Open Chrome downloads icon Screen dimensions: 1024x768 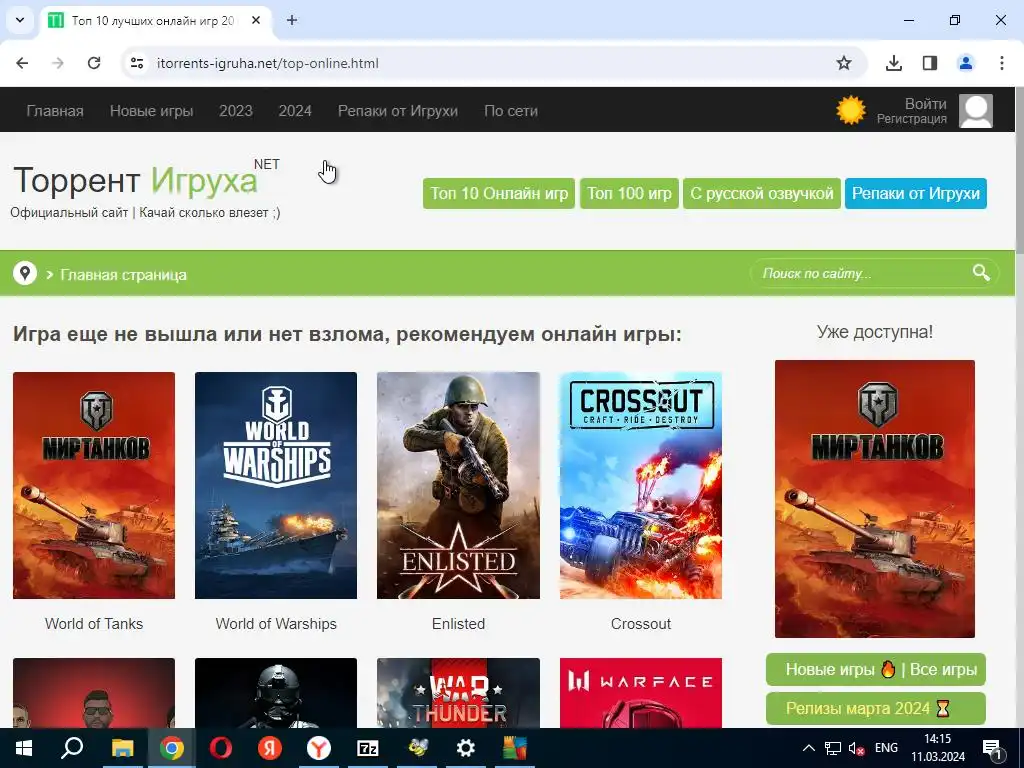(893, 63)
